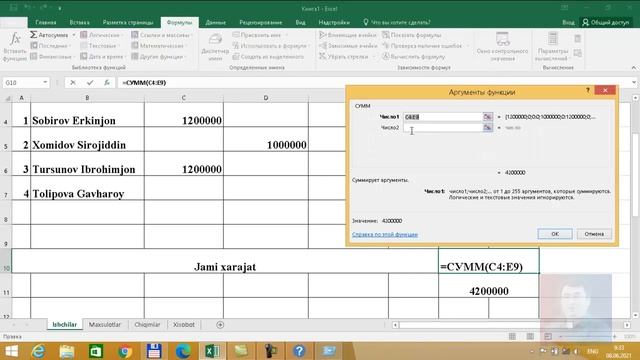
Task: Click the Calculate Sheet icon
Action: (578, 53)
